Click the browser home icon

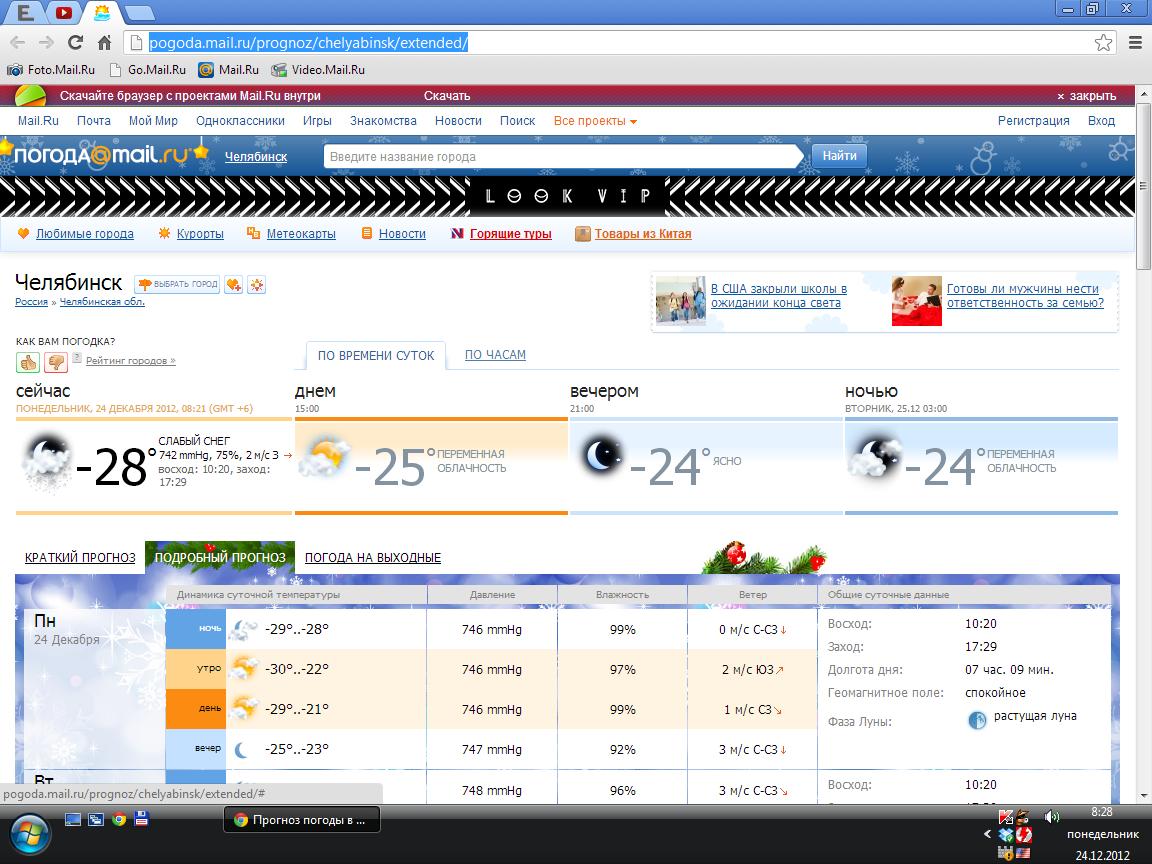pos(104,42)
